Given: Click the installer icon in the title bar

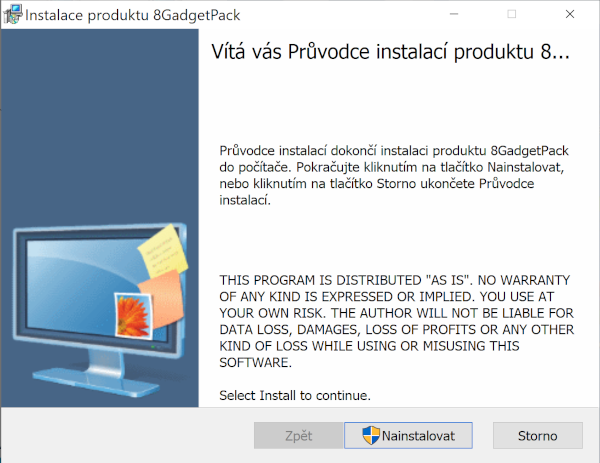Looking at the screenshot, I should click(13, 14).
